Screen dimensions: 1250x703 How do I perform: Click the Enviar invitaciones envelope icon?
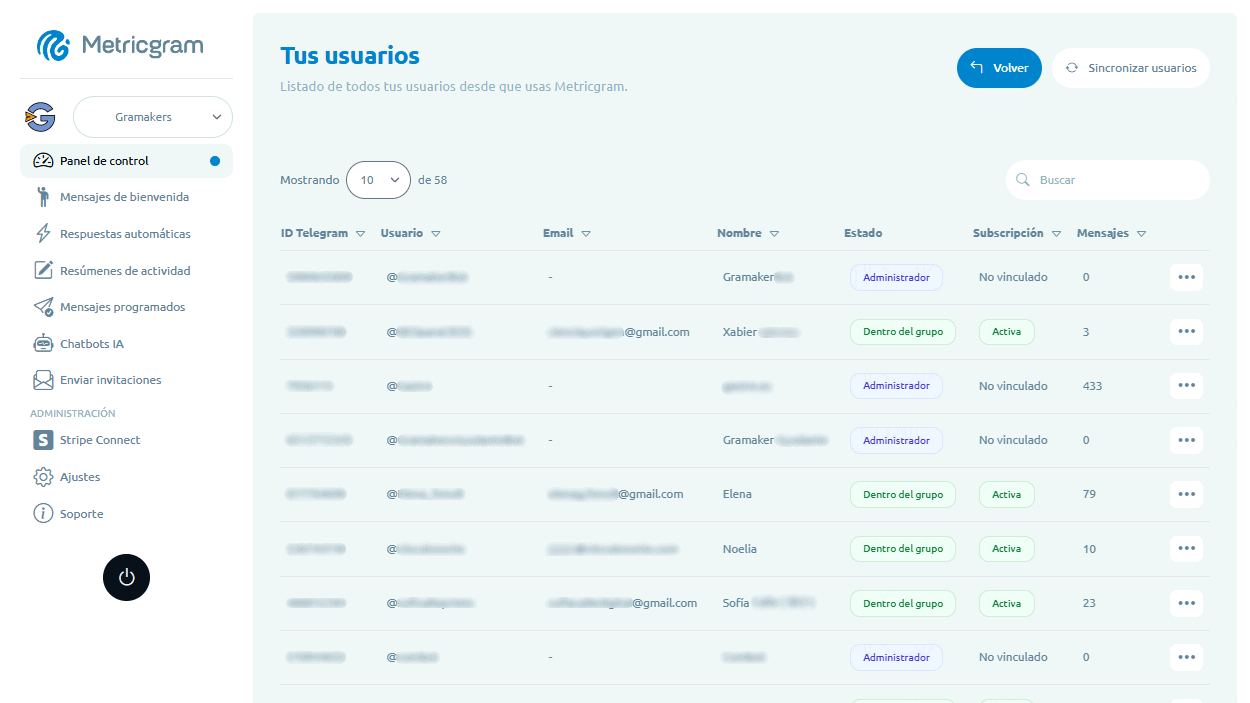(43, 380)
